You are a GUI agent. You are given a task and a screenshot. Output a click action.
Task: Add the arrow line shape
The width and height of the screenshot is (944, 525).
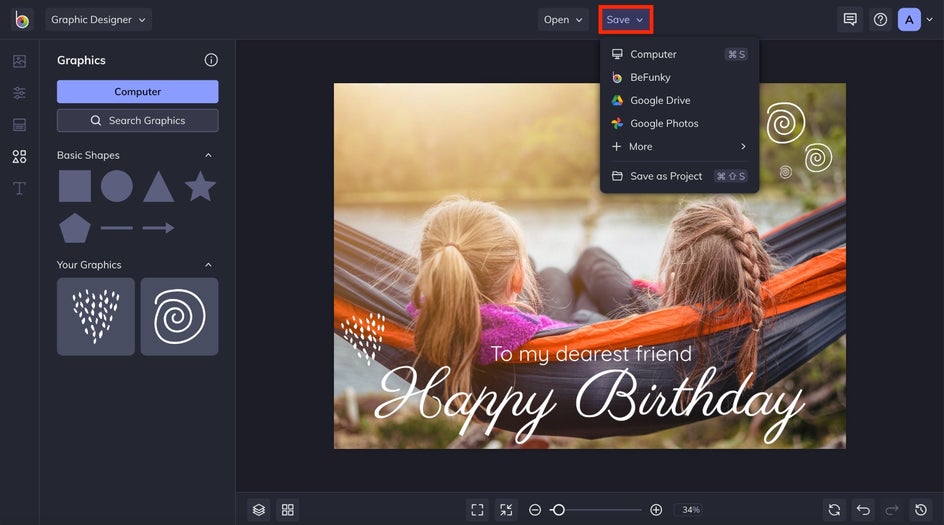coord(158,228)
